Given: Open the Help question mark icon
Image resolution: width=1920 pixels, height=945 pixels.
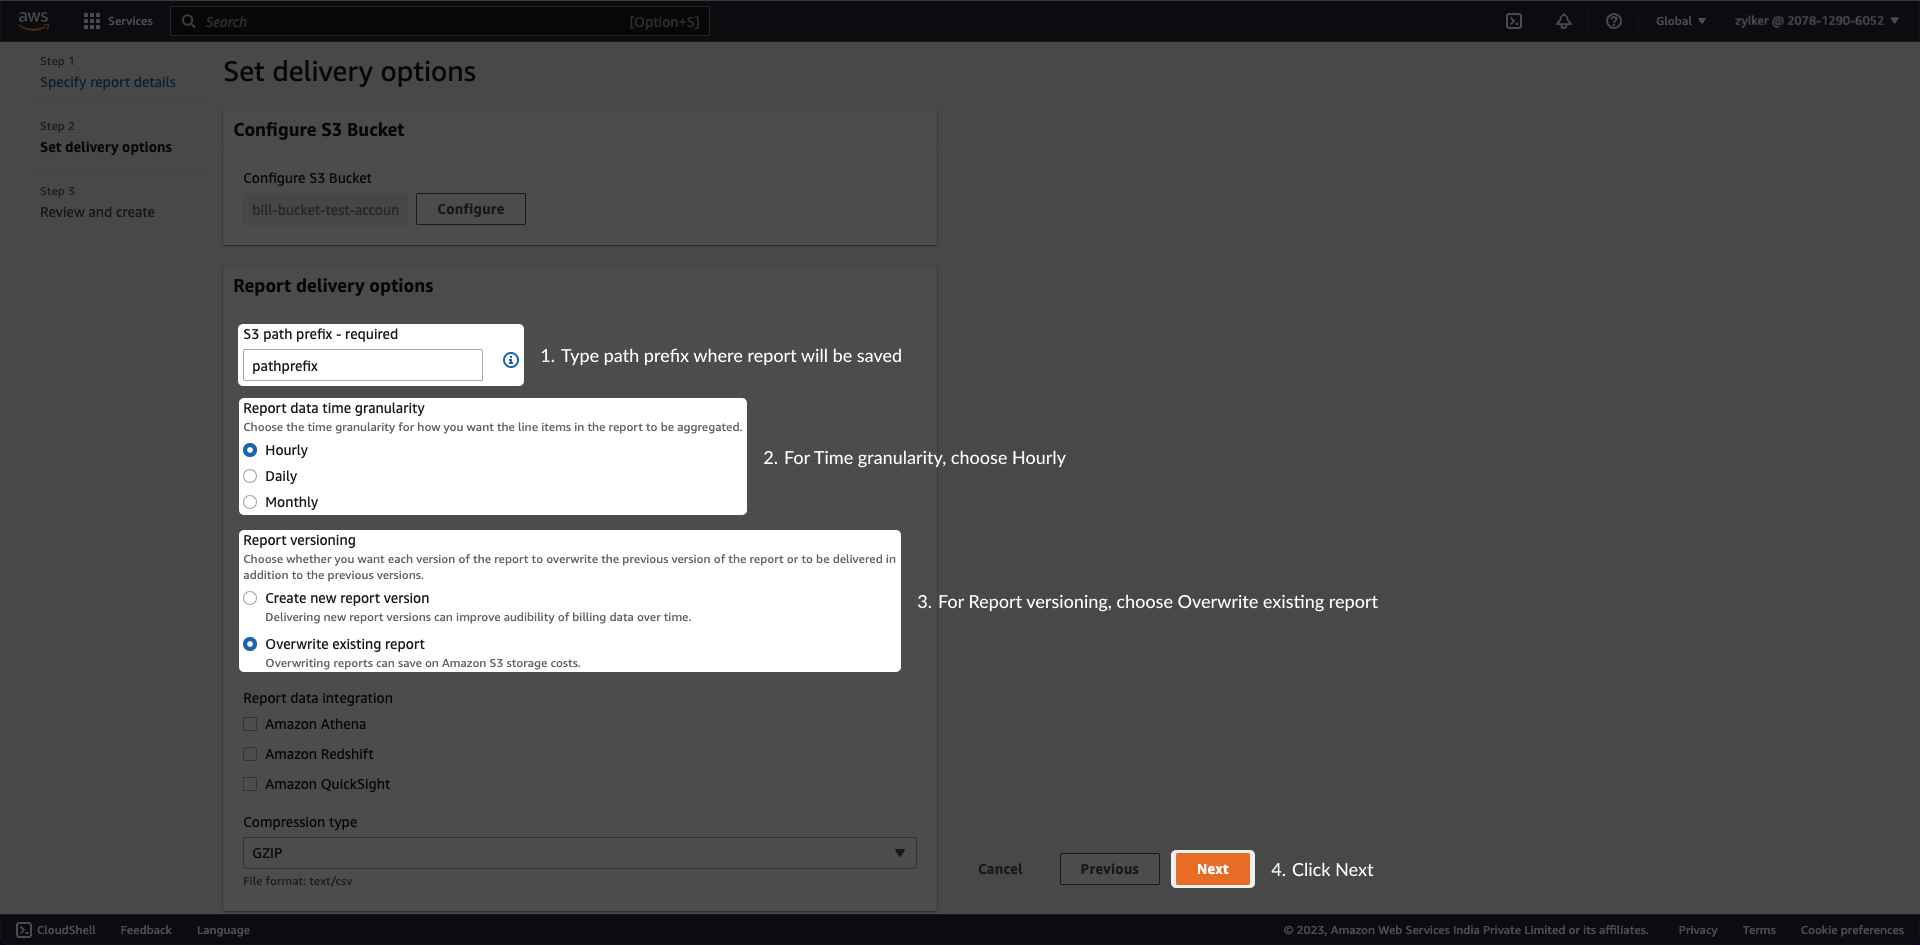Looking at the screenshot, I should pos(1613,21).
